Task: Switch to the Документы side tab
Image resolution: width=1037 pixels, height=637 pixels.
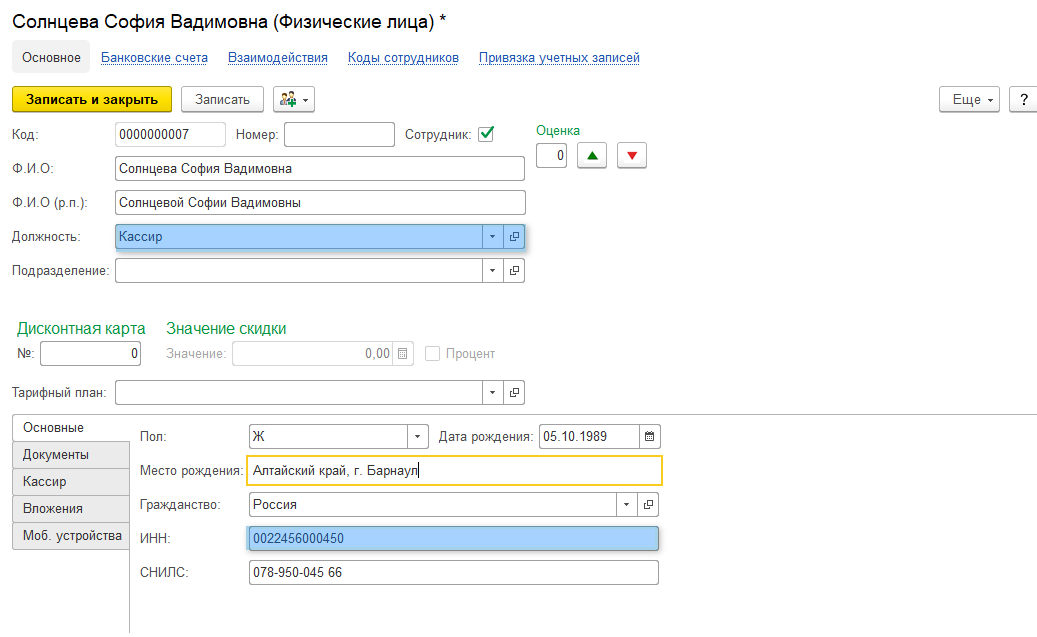Action: point(57,455)
